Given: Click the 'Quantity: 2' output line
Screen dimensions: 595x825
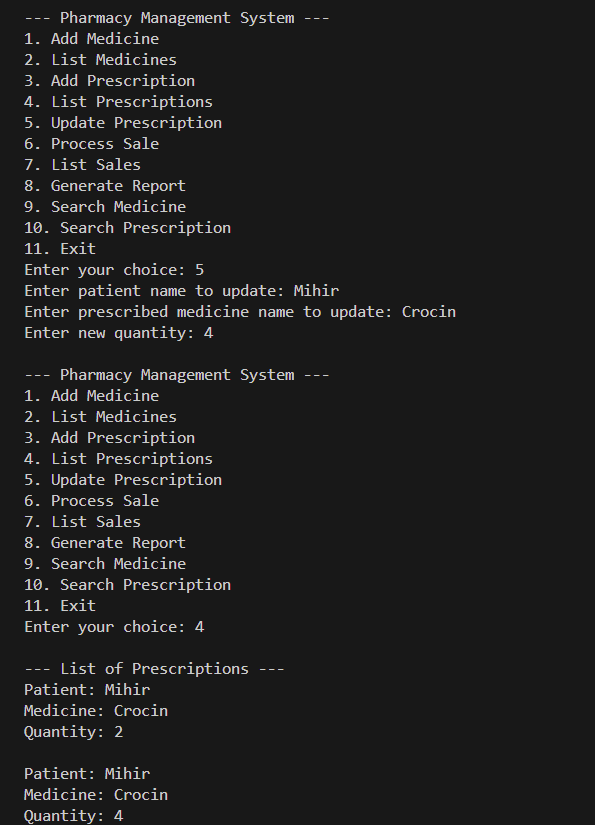Looking at the screenshot, I should 74,732.
